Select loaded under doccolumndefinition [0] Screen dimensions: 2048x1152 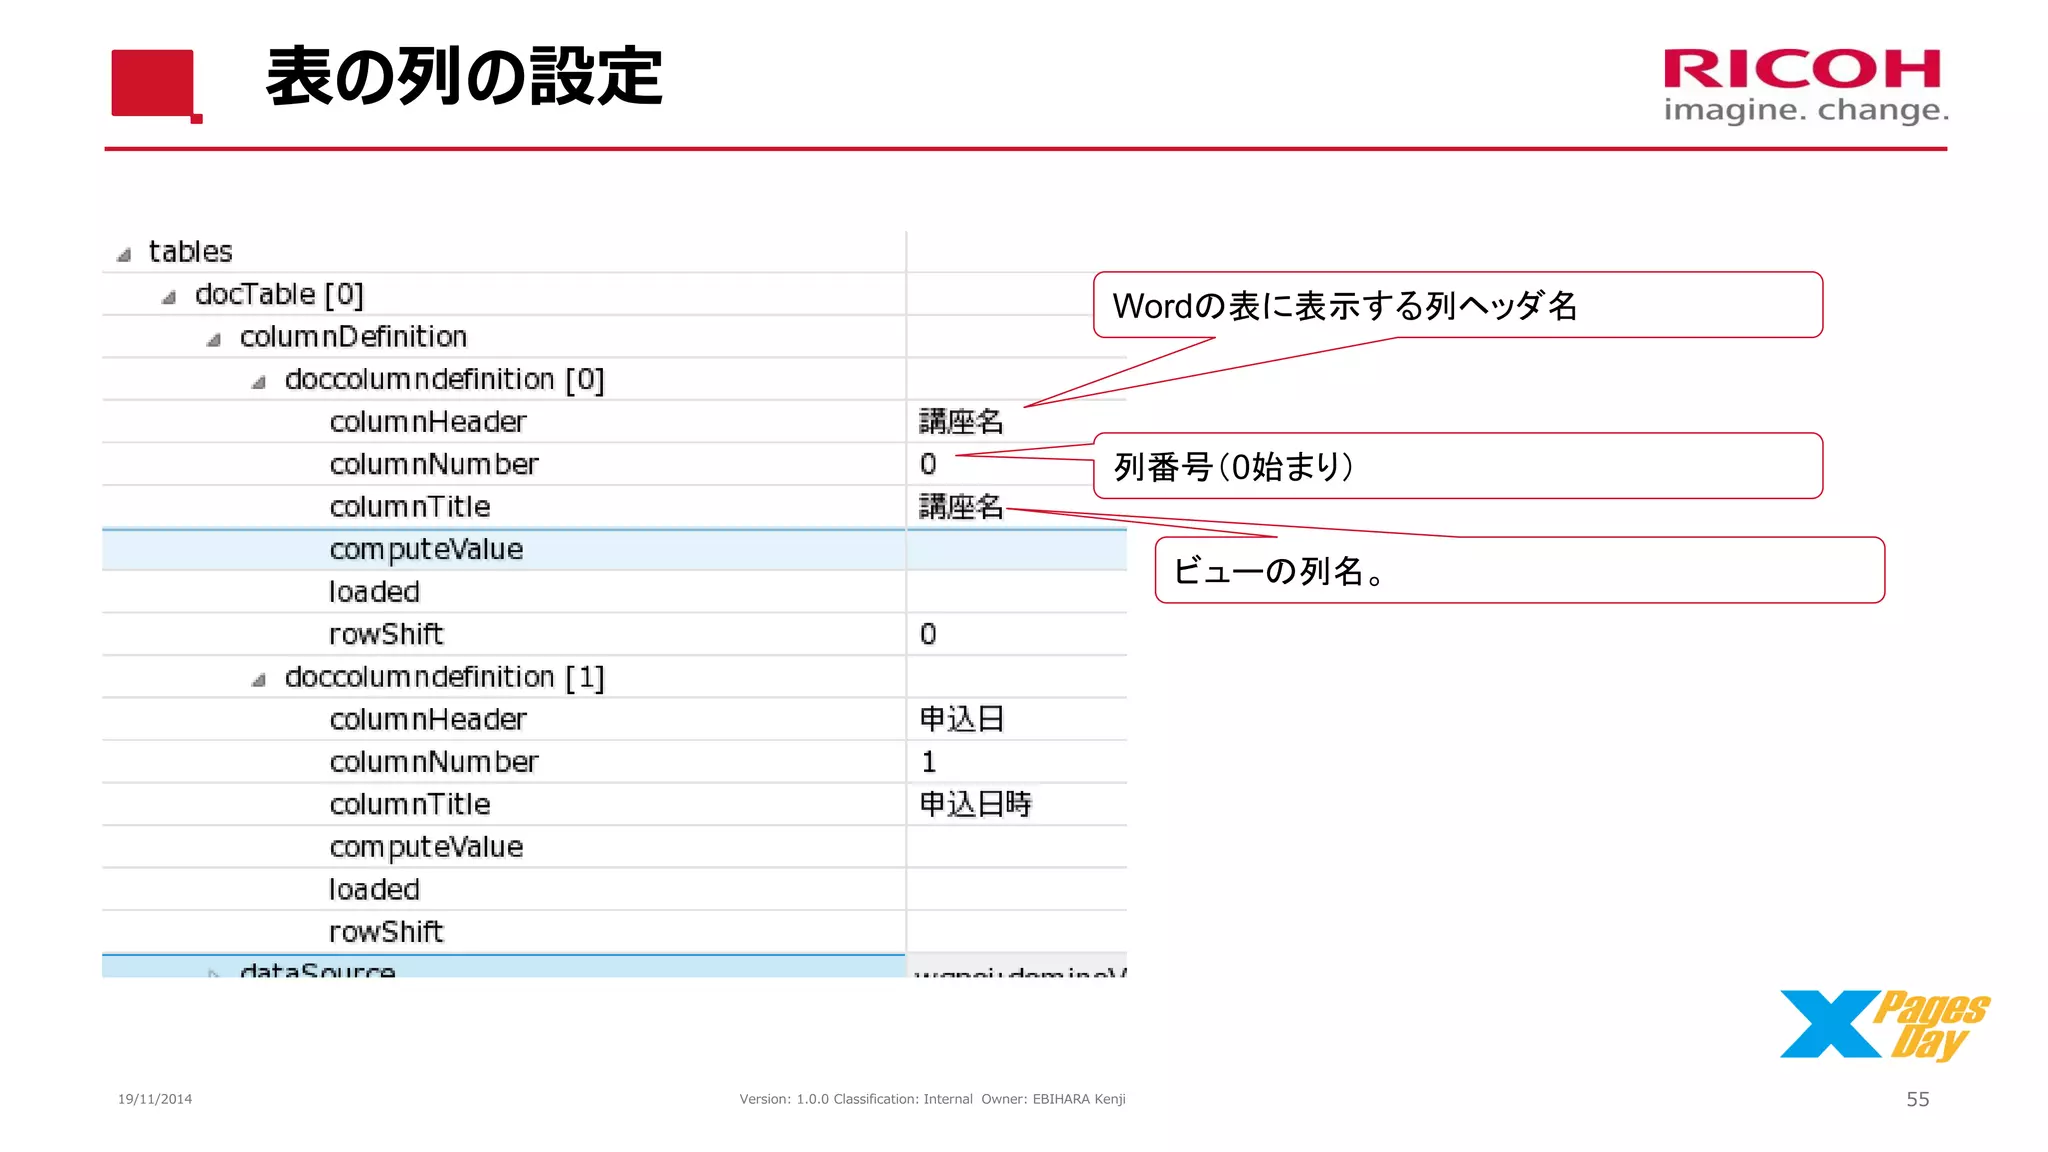click(x=374, y=591)
